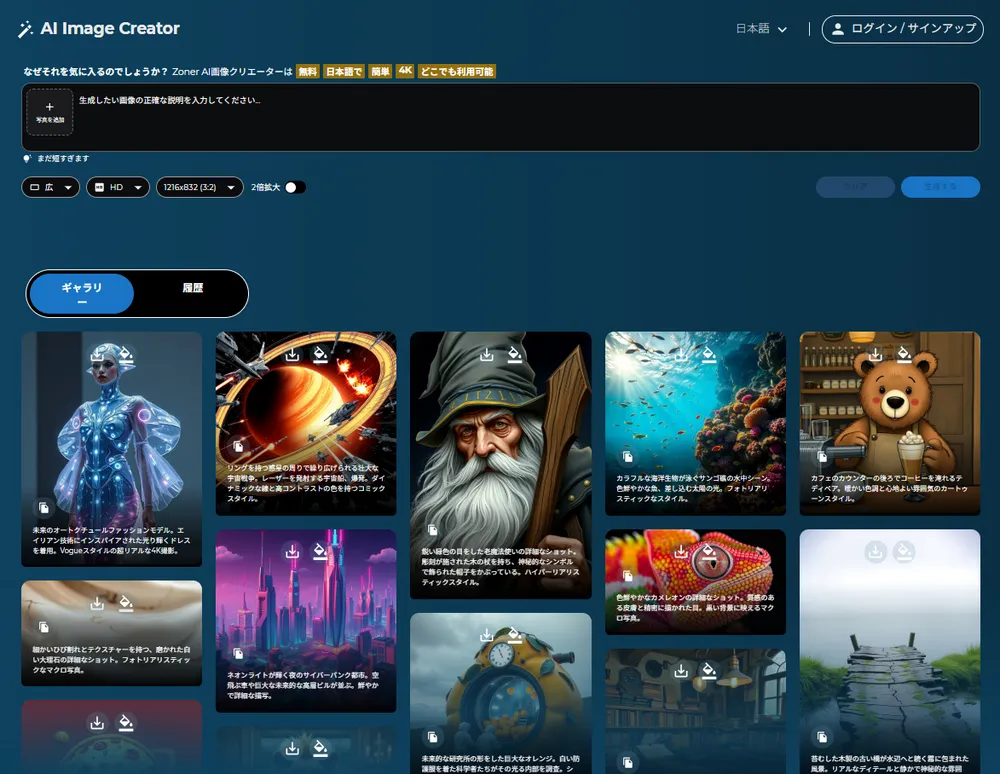
Task: Download the wizard portrait image
Action: point(486,355)
